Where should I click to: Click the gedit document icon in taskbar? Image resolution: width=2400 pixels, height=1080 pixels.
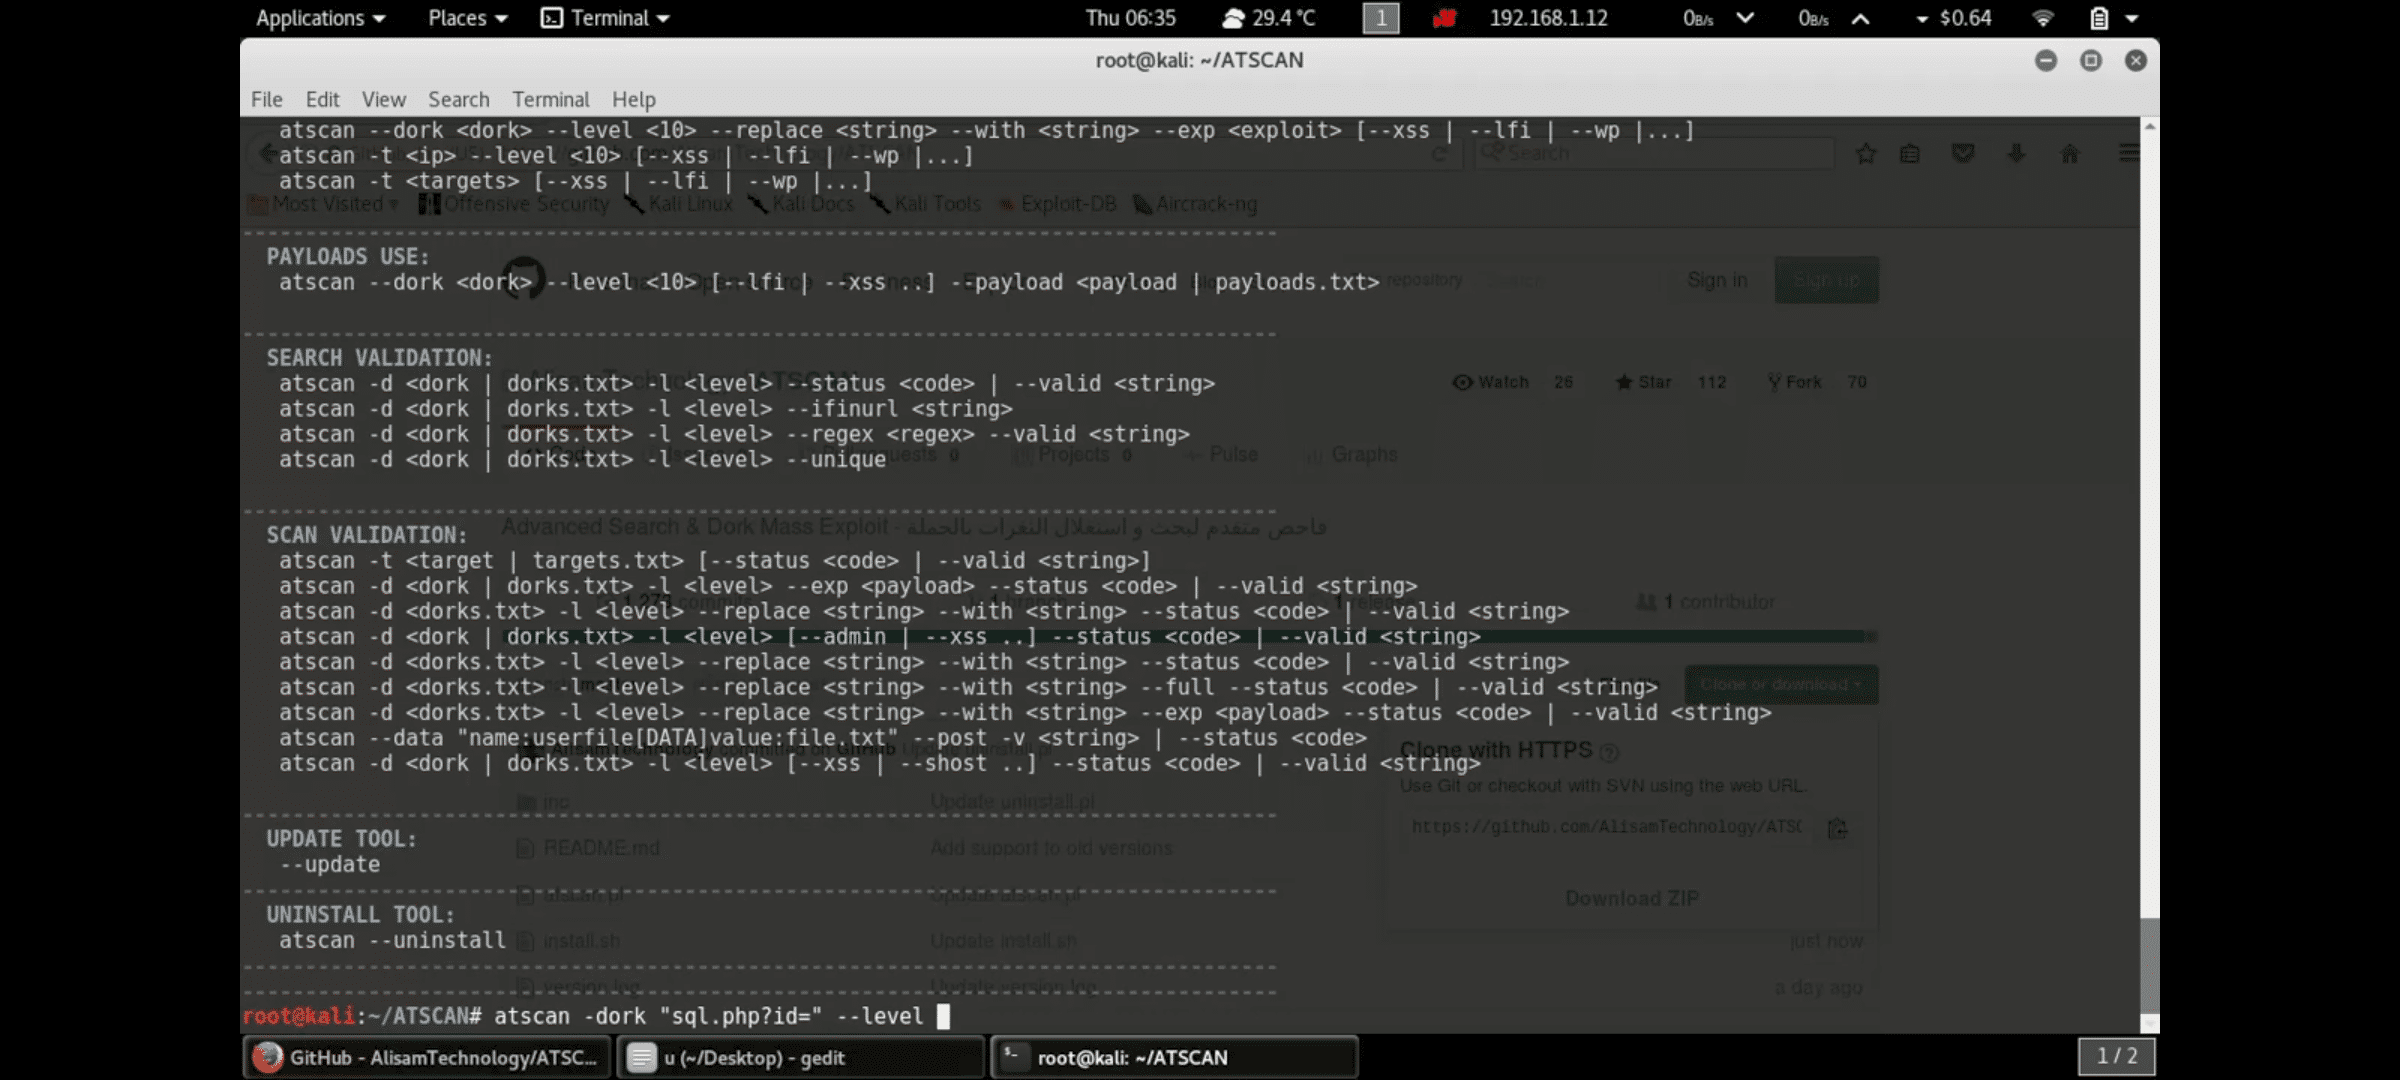(642, 1057)
